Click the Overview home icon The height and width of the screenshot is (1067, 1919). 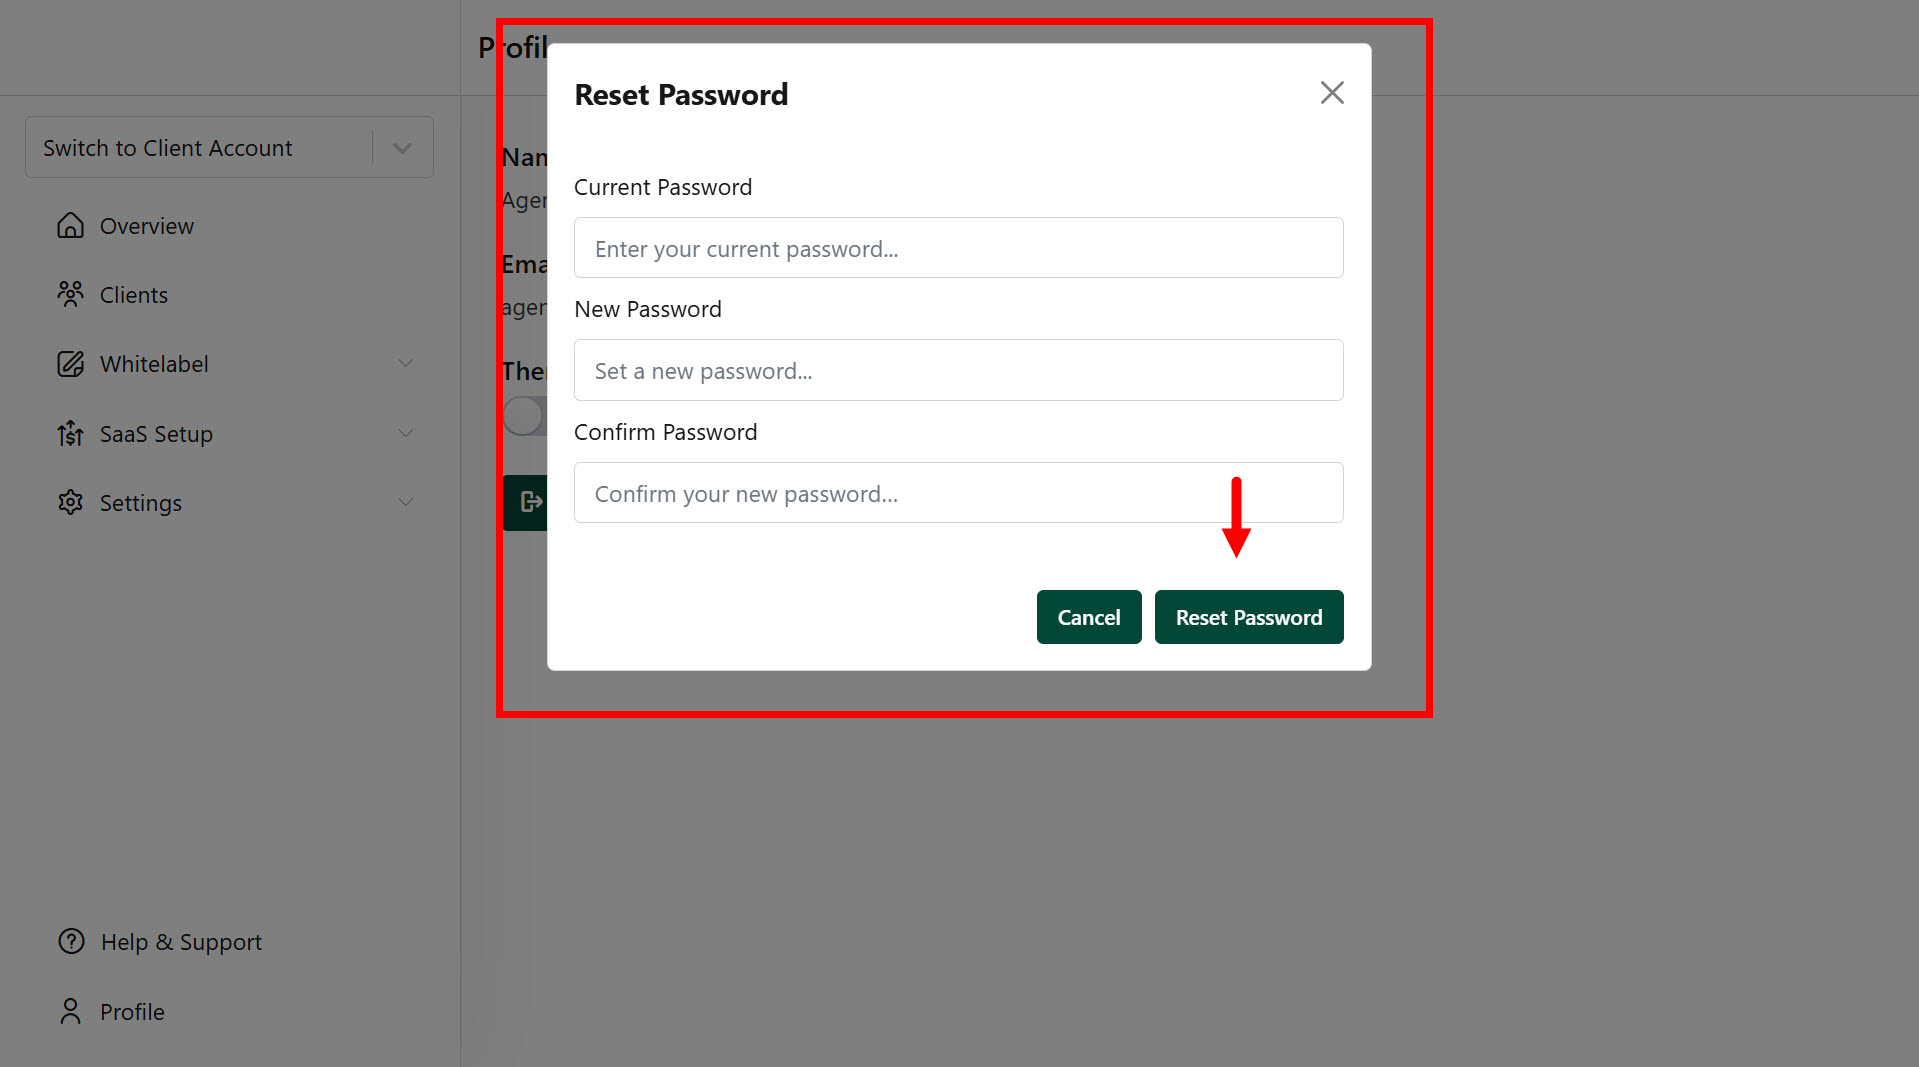point(70,226)
